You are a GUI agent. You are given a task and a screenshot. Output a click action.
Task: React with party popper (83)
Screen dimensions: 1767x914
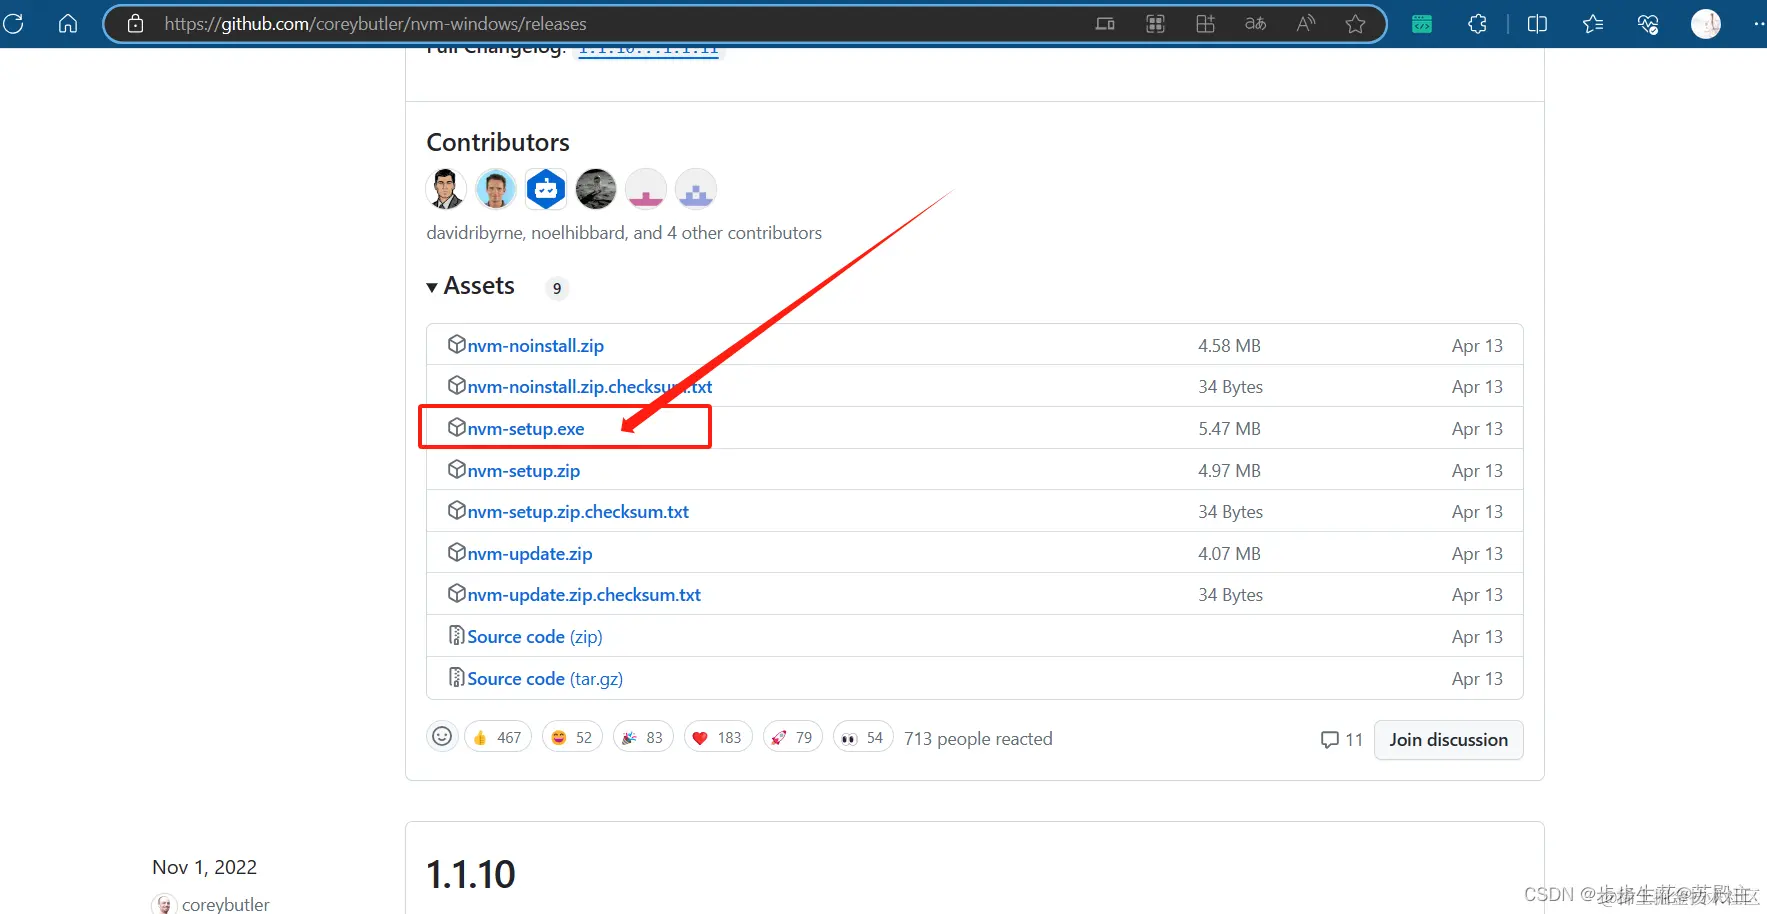pos(643,737)
